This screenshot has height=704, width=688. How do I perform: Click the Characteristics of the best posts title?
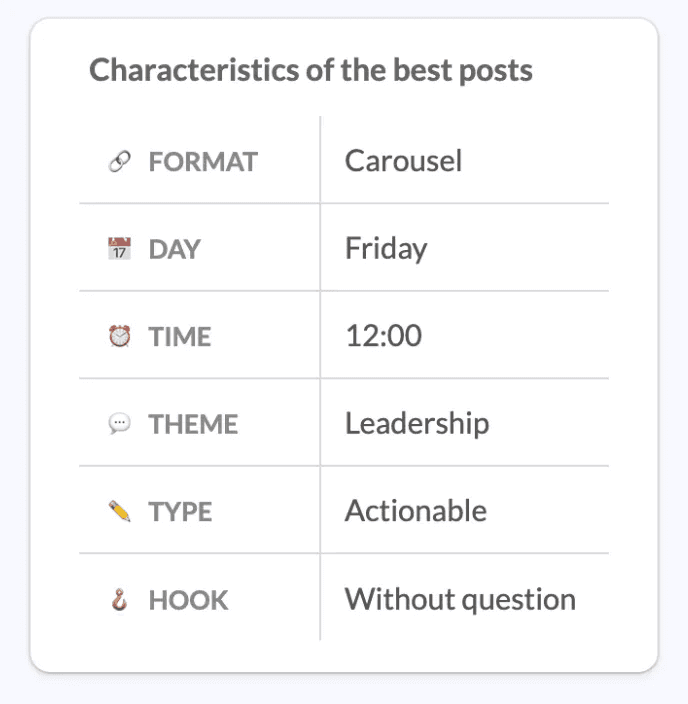pos(311,70)
